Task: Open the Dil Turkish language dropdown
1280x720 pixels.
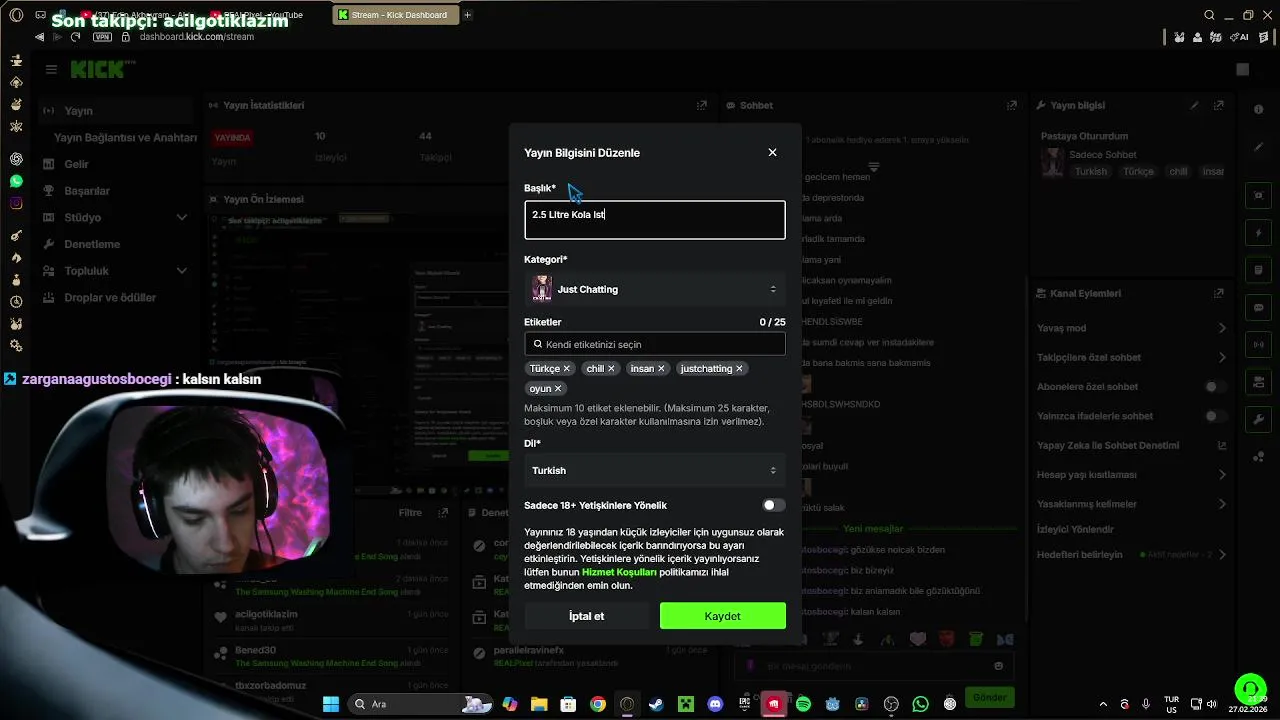Action: pos(654,470)
